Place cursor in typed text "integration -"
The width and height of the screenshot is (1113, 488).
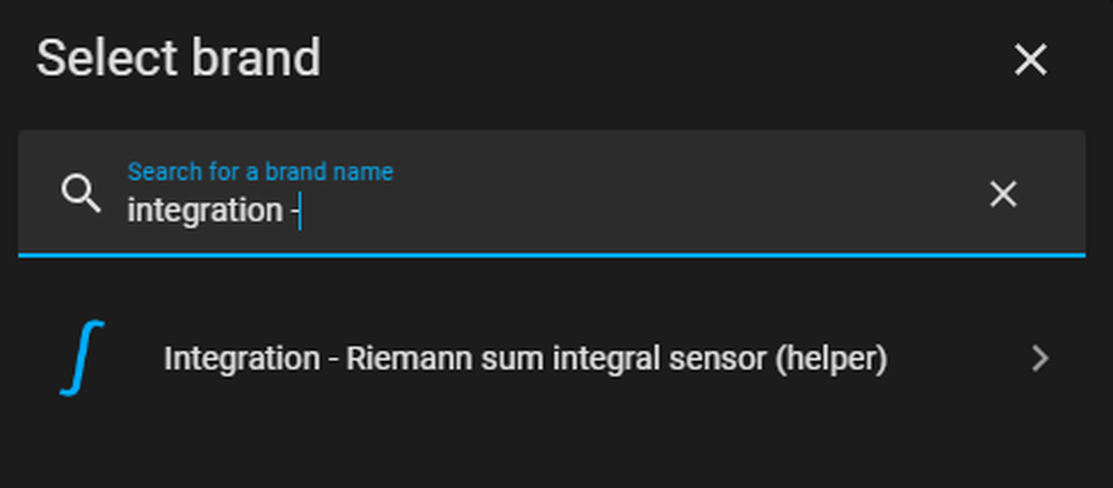211,211
